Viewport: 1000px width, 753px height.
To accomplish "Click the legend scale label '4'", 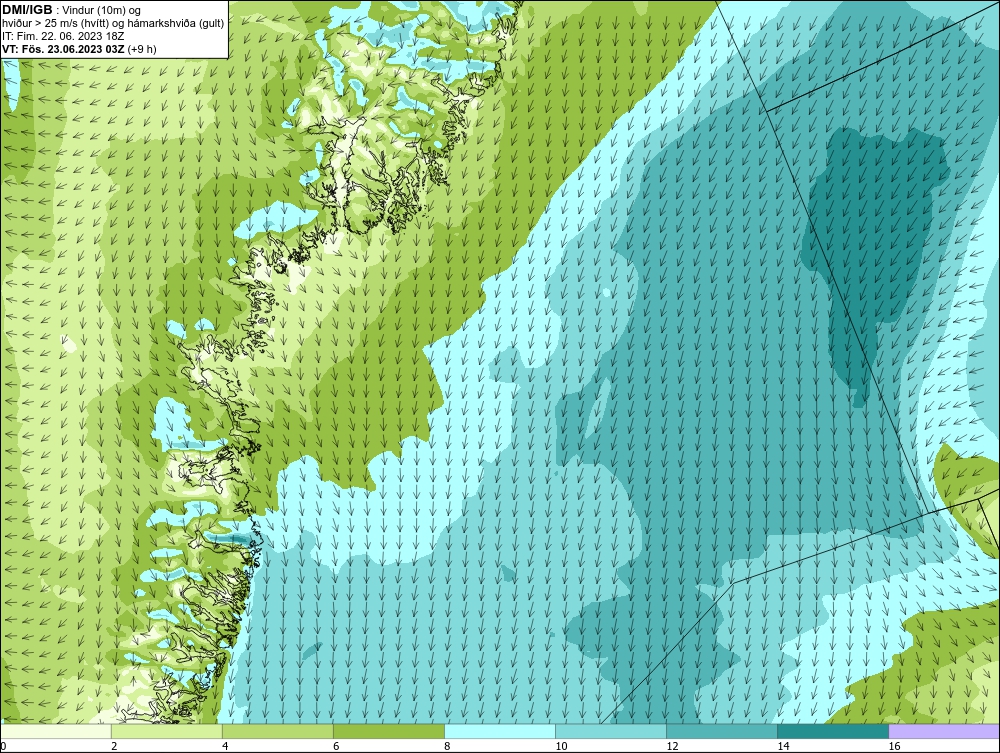I will 225,747.
